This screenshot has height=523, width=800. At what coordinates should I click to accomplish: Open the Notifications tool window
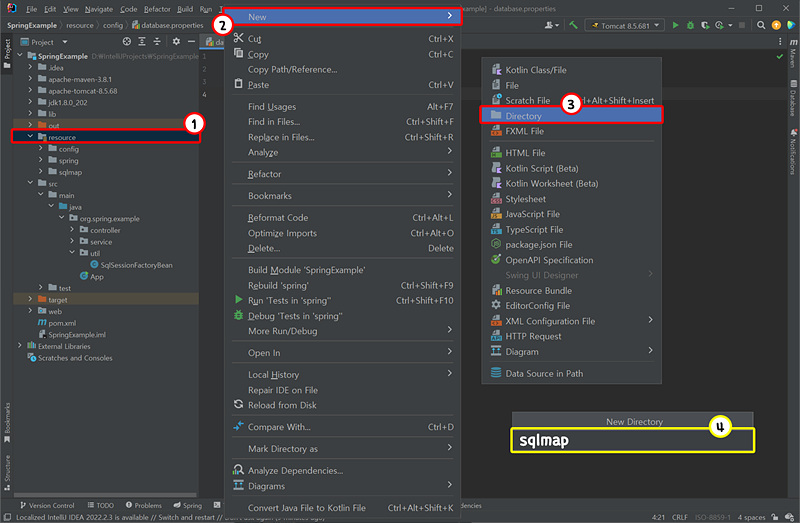coord(793,152)
